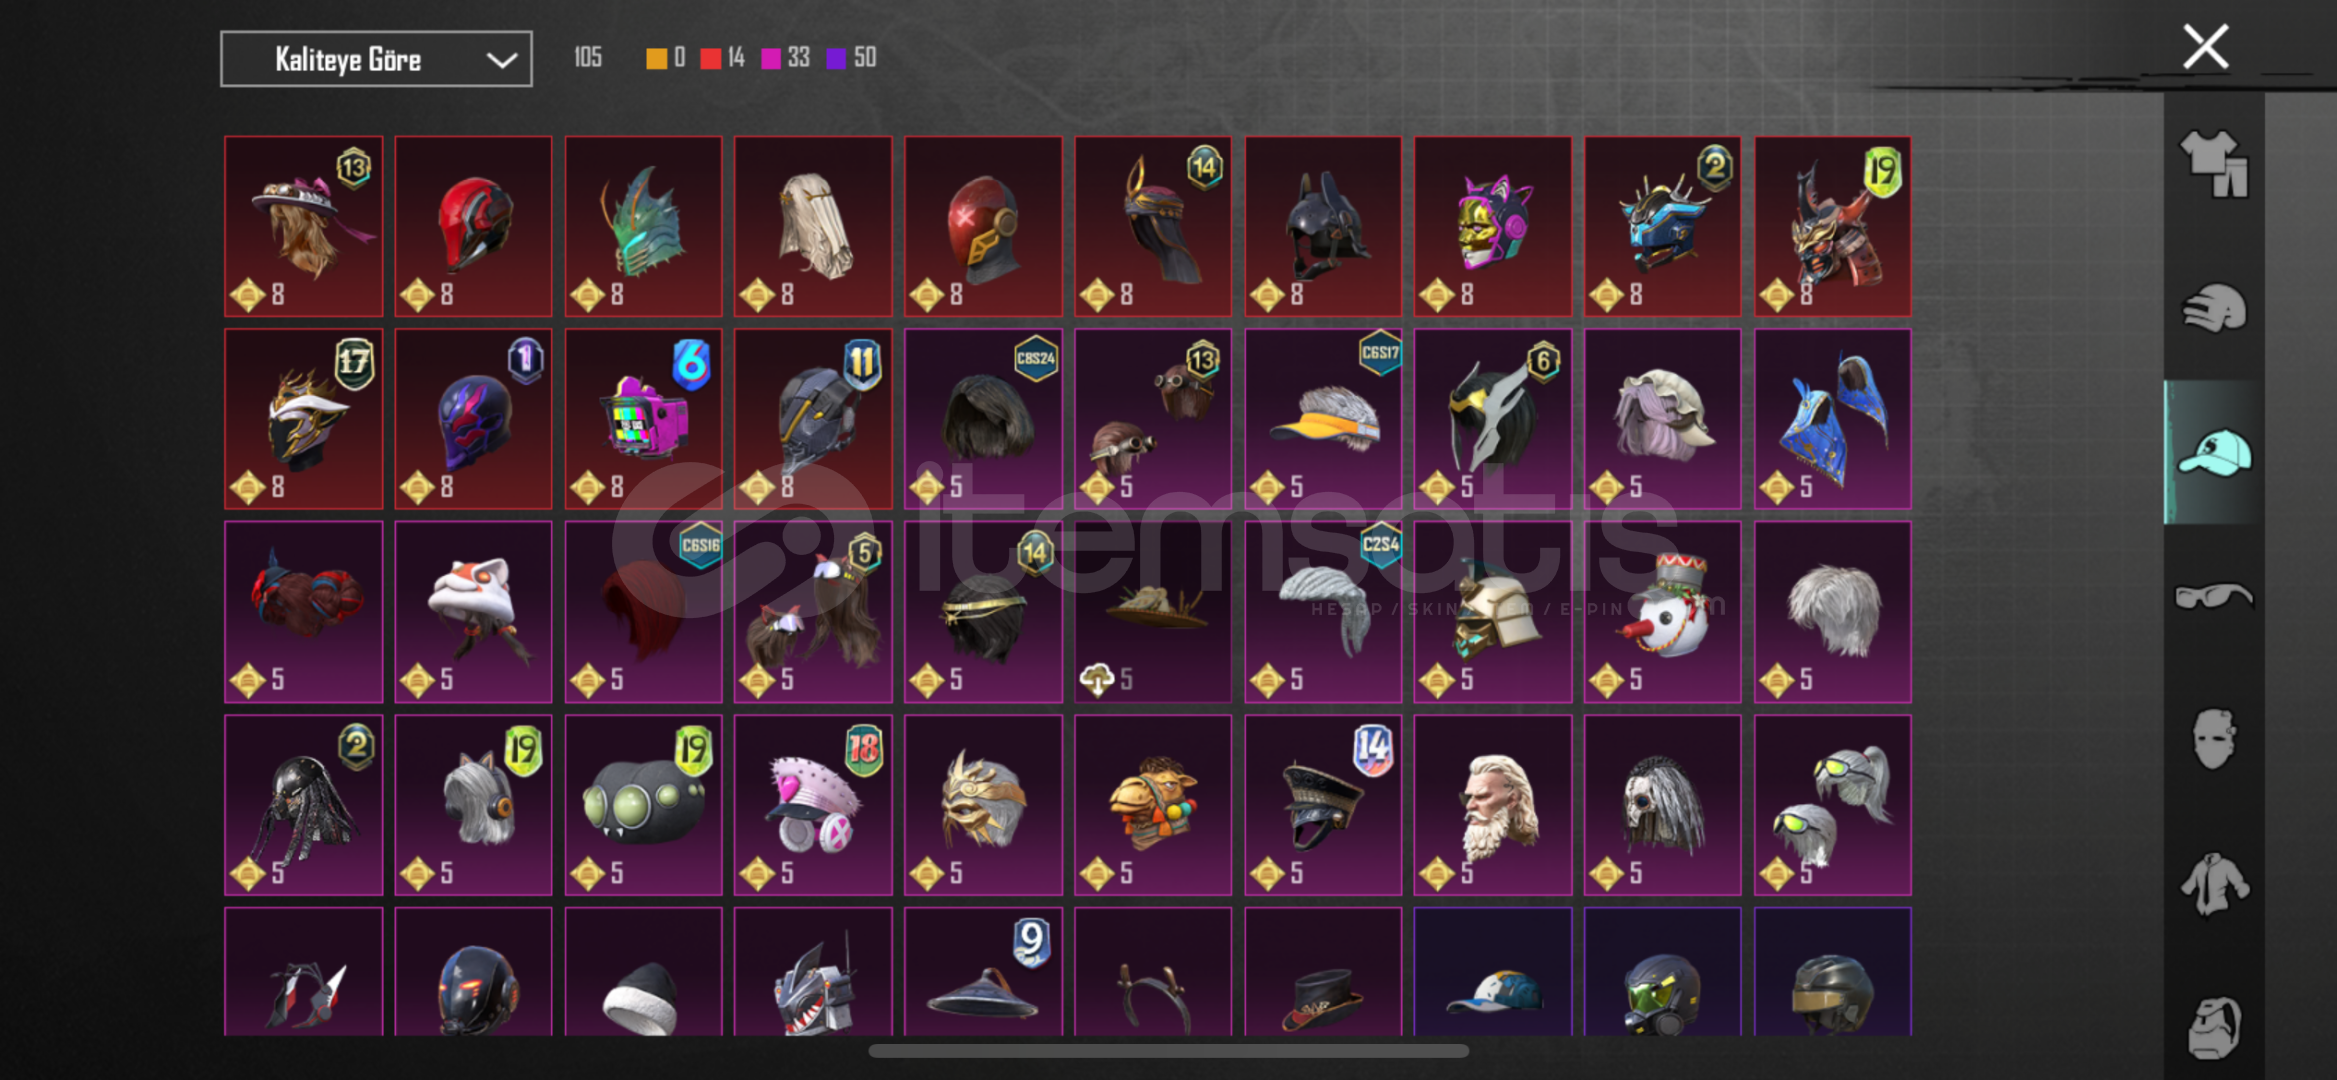This screenshot has height=1080, width=2337.
Task: Close the inventory with the X icon
Action: [2205, 47]
